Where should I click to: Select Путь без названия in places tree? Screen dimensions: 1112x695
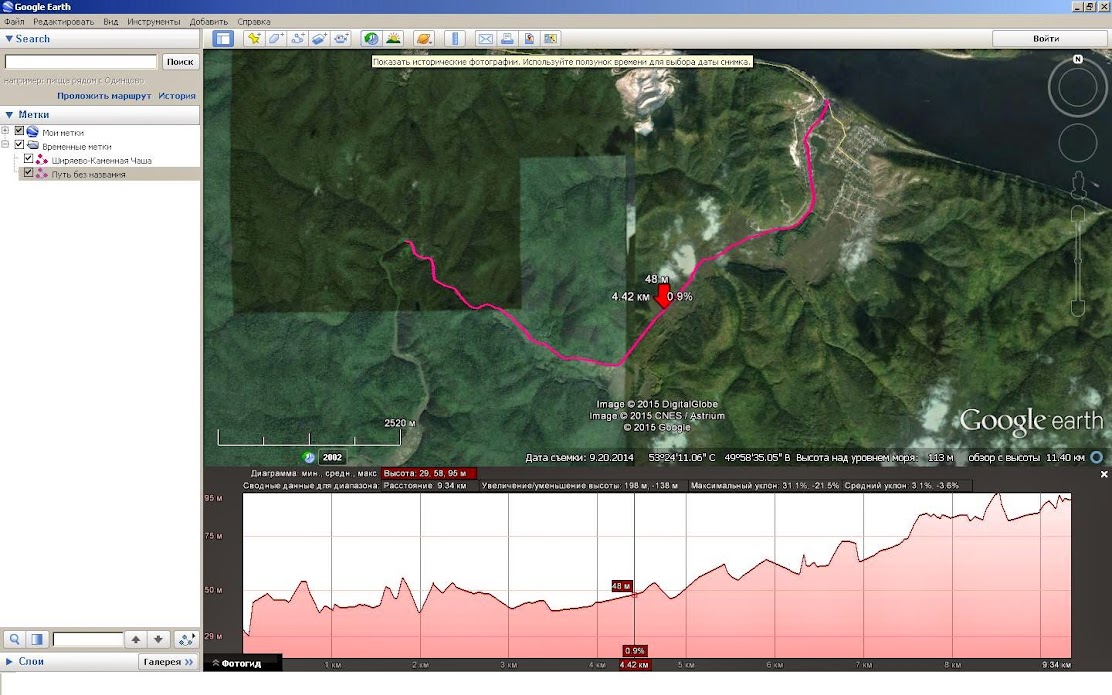coord(89,174)
